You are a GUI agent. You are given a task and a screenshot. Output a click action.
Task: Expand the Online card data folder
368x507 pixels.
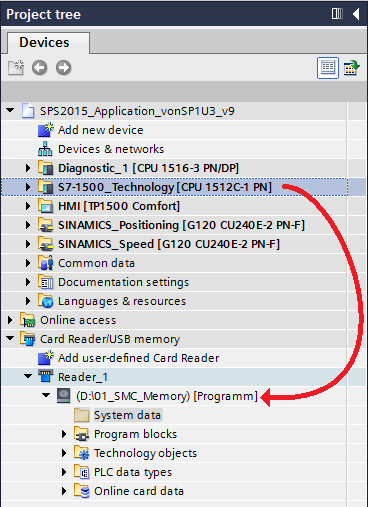pyautogui.click(x=64, y=491)
